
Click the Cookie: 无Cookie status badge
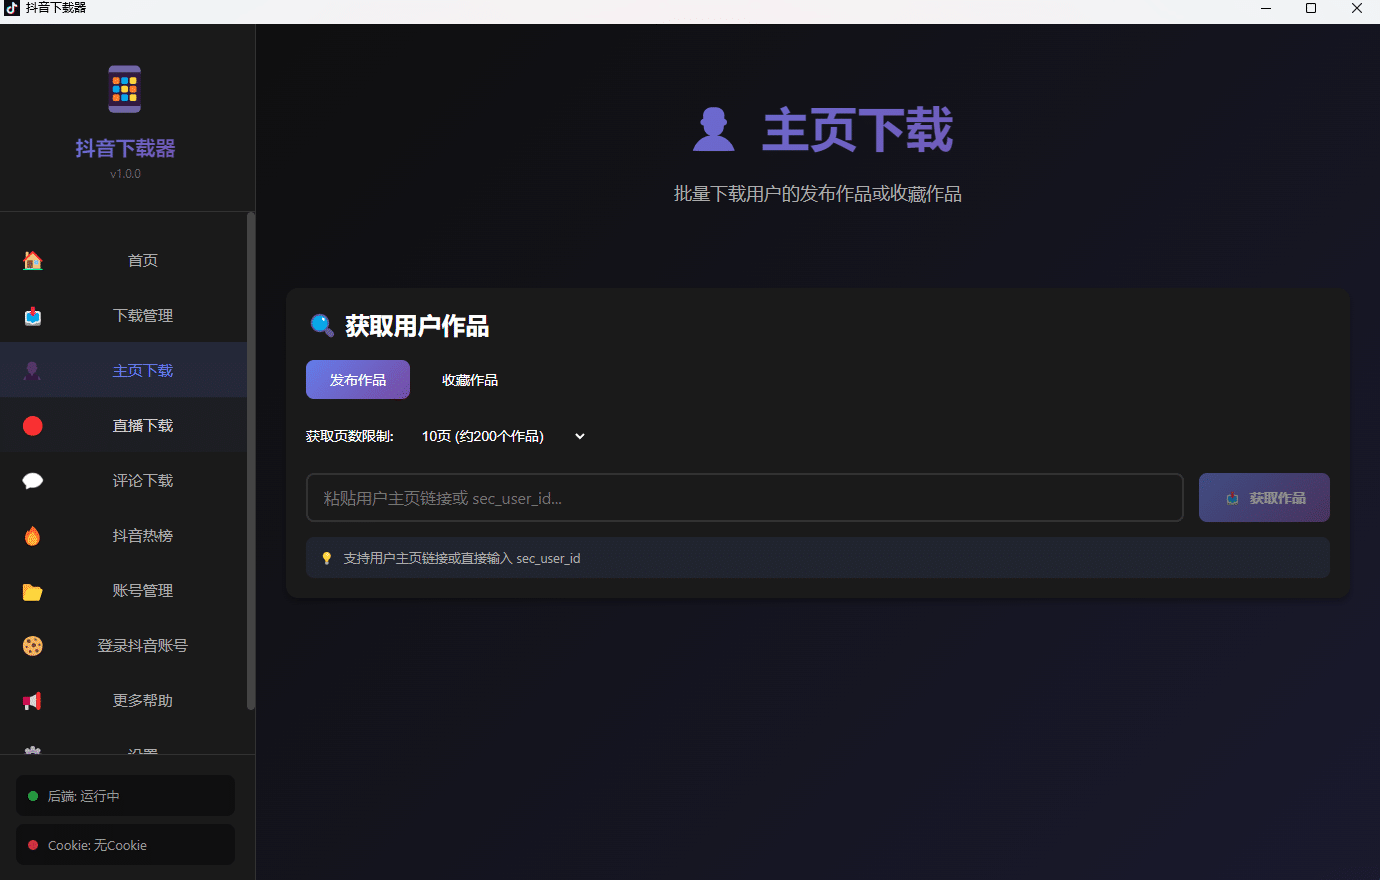[124, 845]
